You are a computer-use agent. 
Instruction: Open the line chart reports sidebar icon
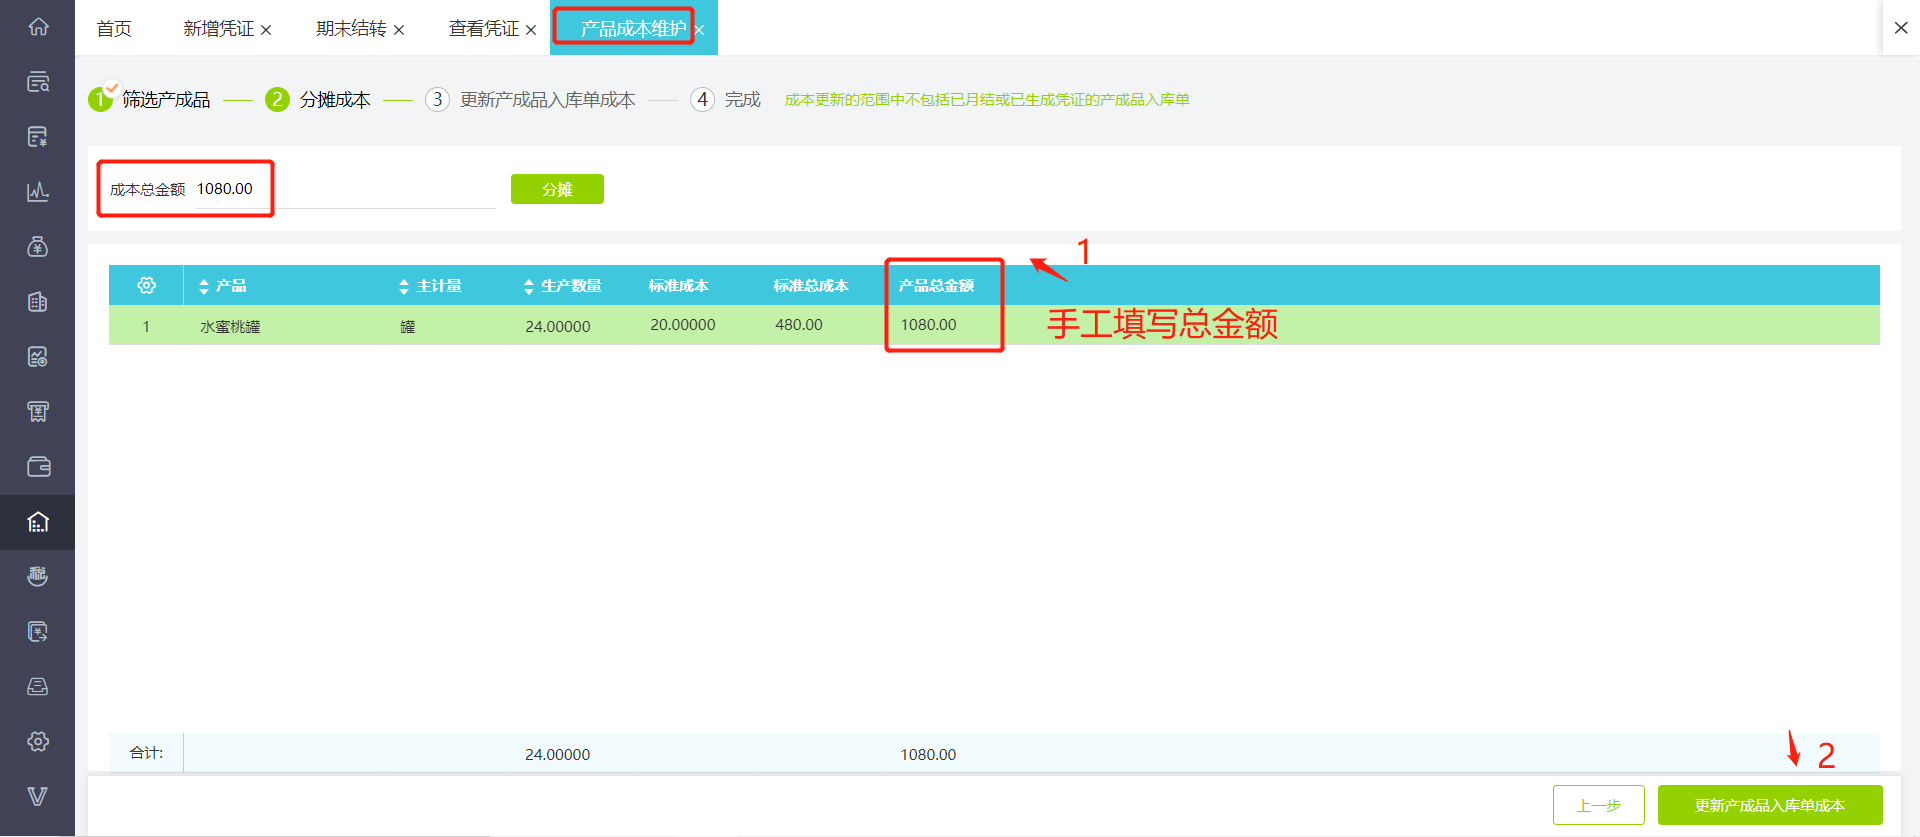click(x=38, y=192)
